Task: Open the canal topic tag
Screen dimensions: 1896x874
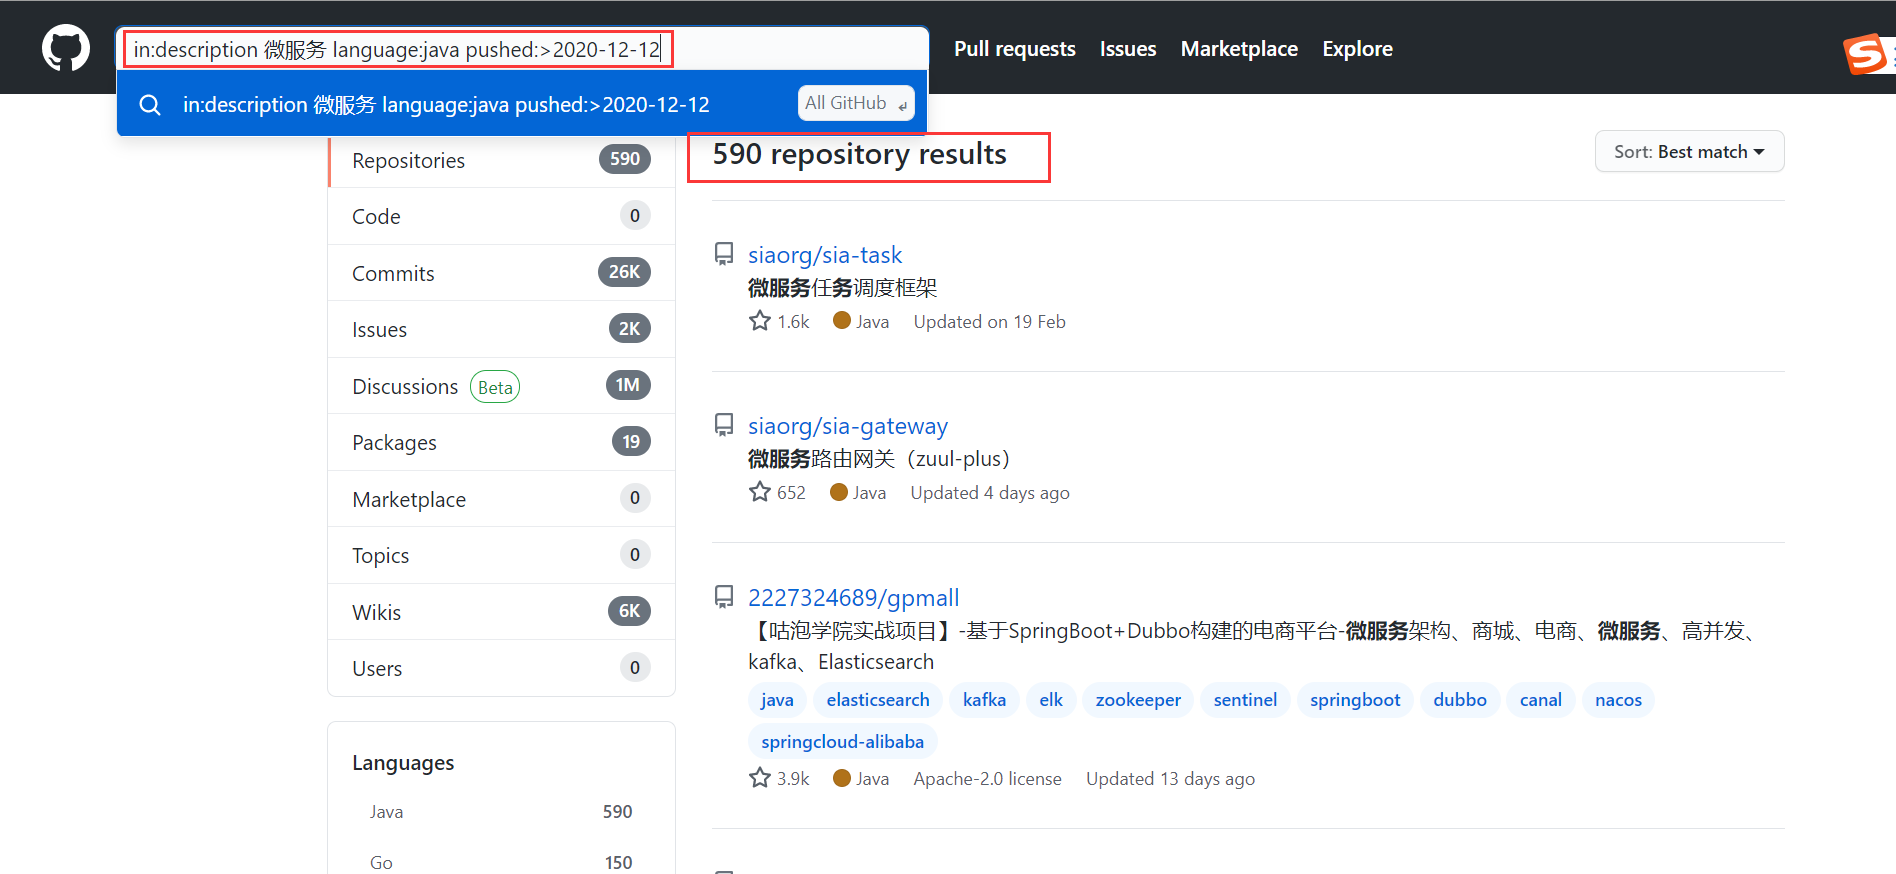Action: pyautogui.click(x=1541, y=700)
